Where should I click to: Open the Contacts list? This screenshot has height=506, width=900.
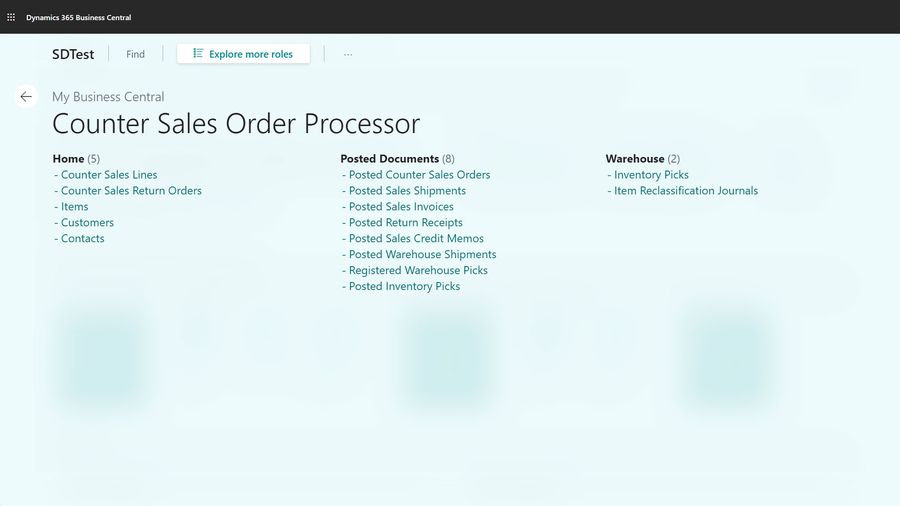point(82,239)
